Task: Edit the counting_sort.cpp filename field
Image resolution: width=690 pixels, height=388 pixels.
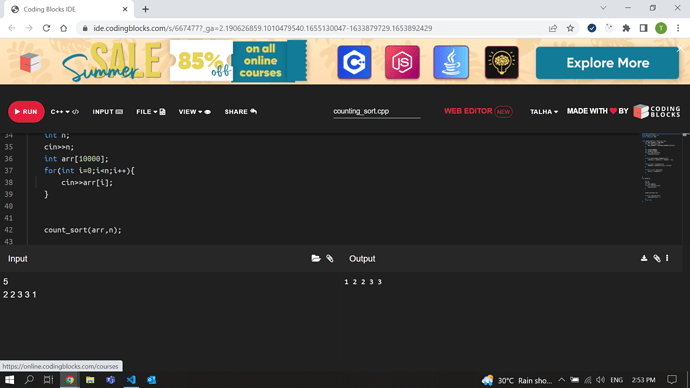Action: 377,111
